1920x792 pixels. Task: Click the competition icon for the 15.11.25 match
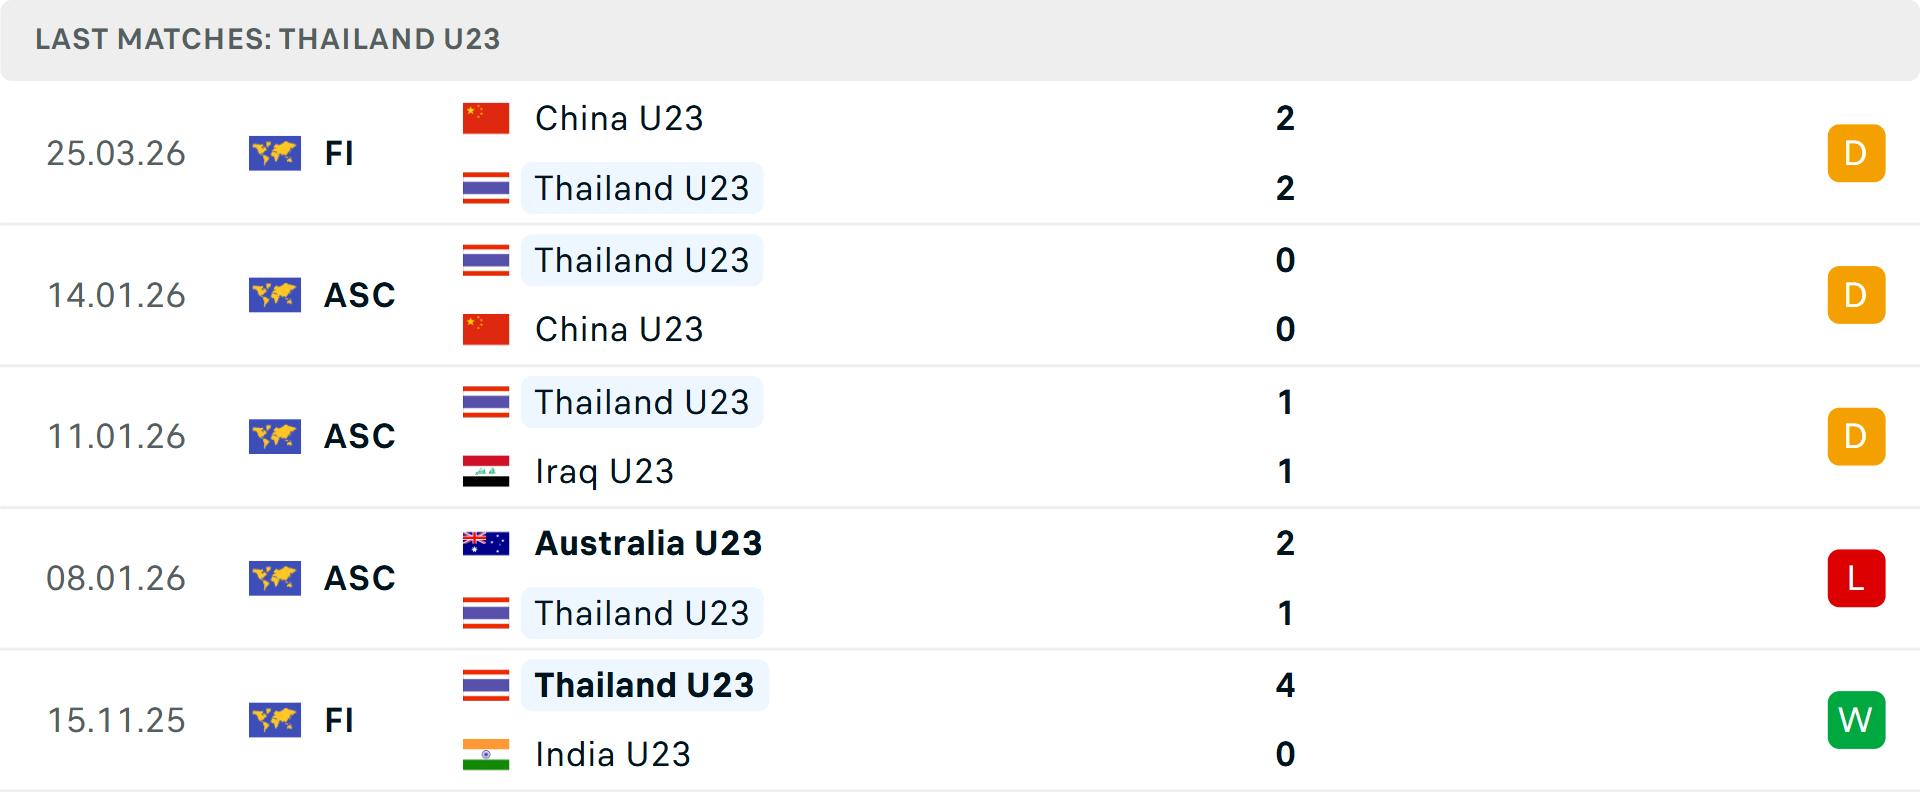[x=275, y=720]
